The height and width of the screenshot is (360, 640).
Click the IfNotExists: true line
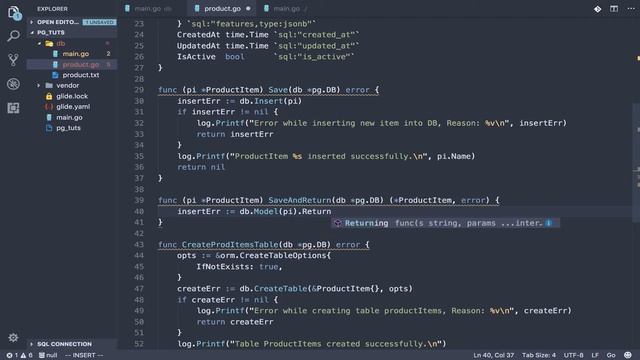click(239, 267)
